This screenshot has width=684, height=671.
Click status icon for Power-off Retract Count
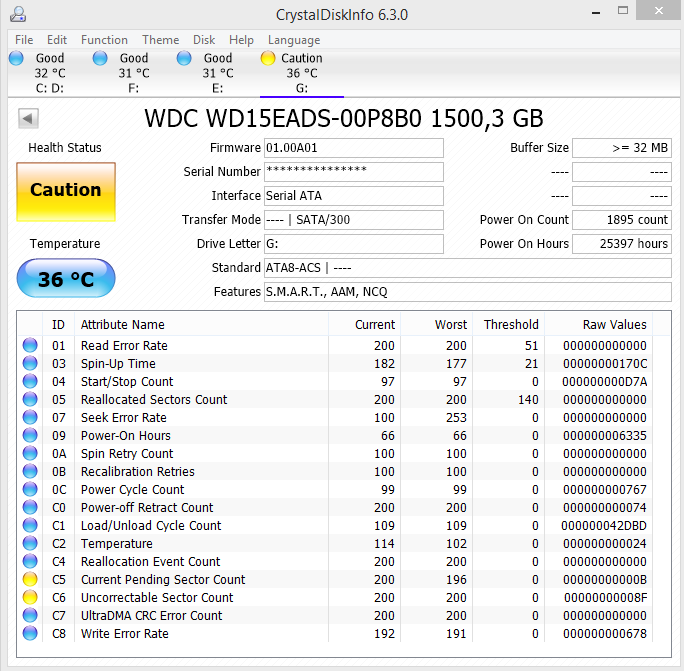tap(30, 507)
